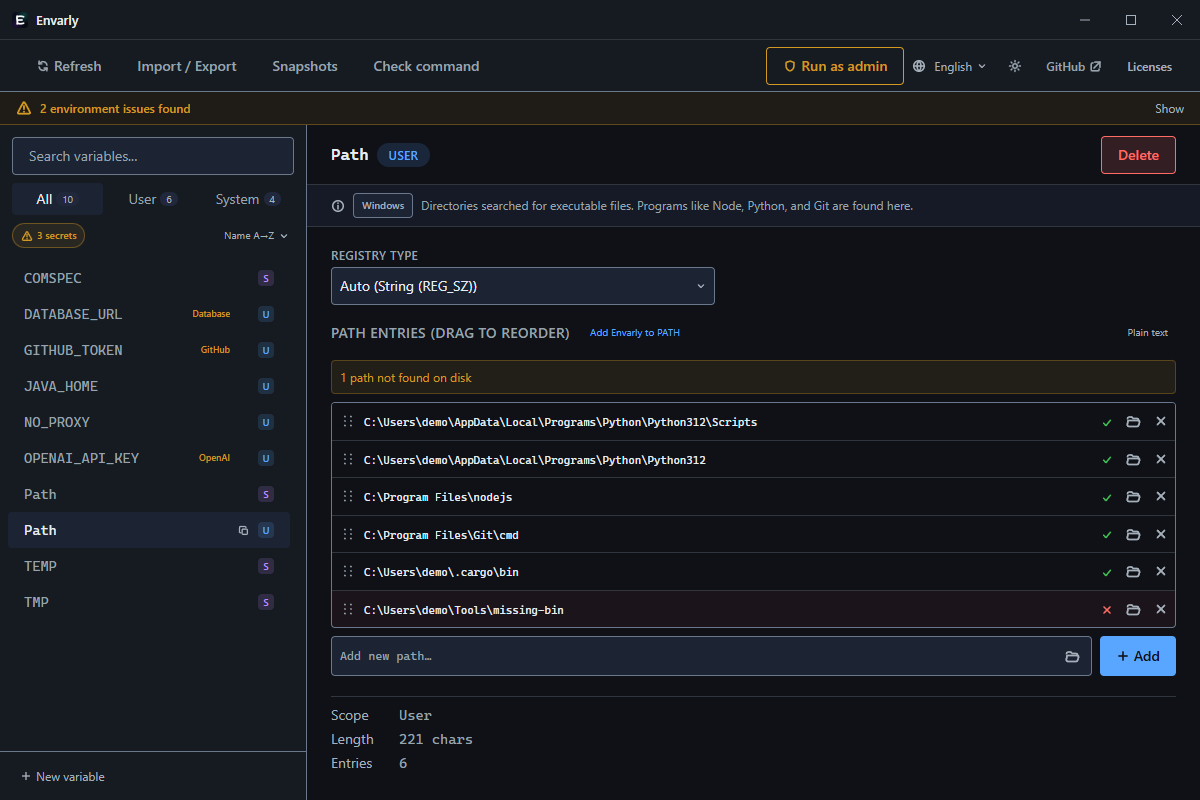
Task: Click the Add Envarly to PATH link
Action: coord(635,333)
